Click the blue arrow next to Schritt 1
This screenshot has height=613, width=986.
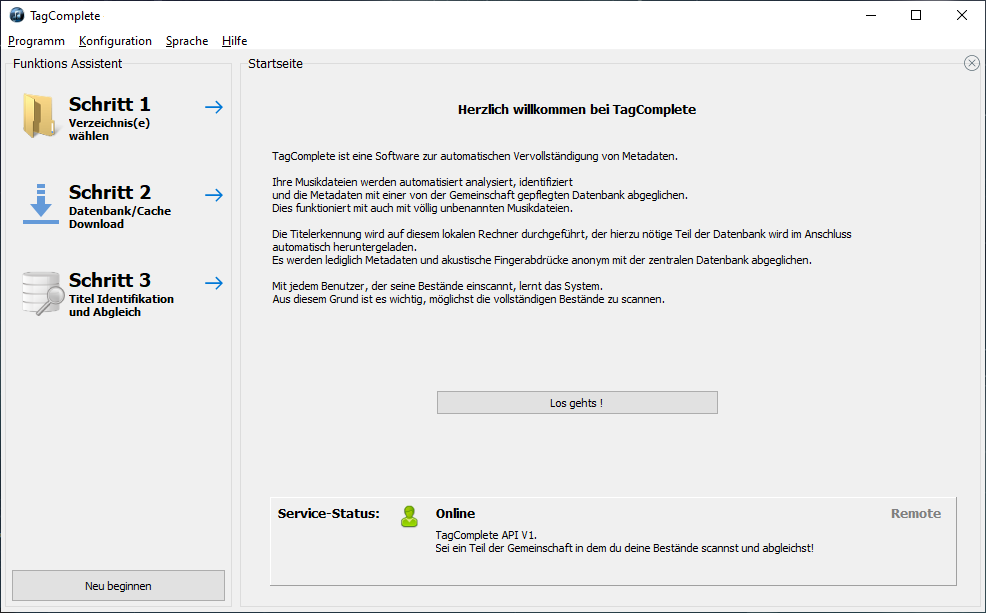pyautogui.click(x=214, y=107)
